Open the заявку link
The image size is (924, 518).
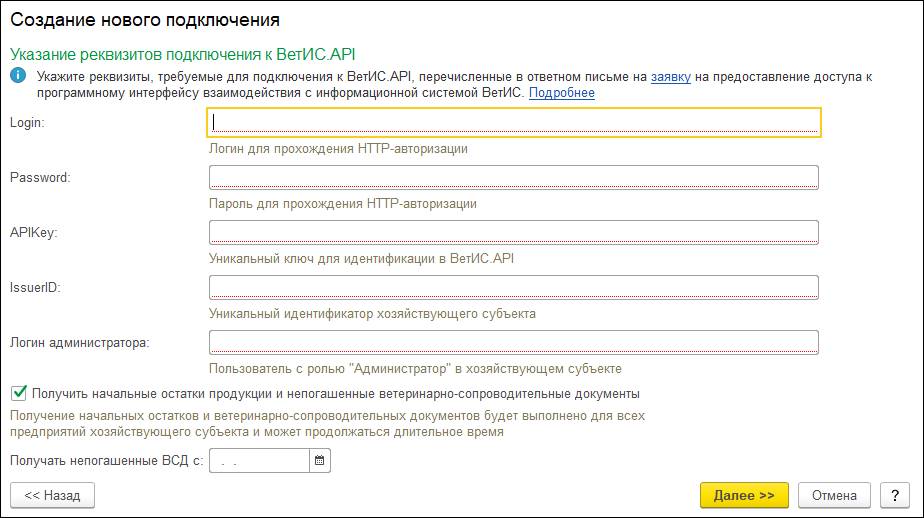coord(671,77)
